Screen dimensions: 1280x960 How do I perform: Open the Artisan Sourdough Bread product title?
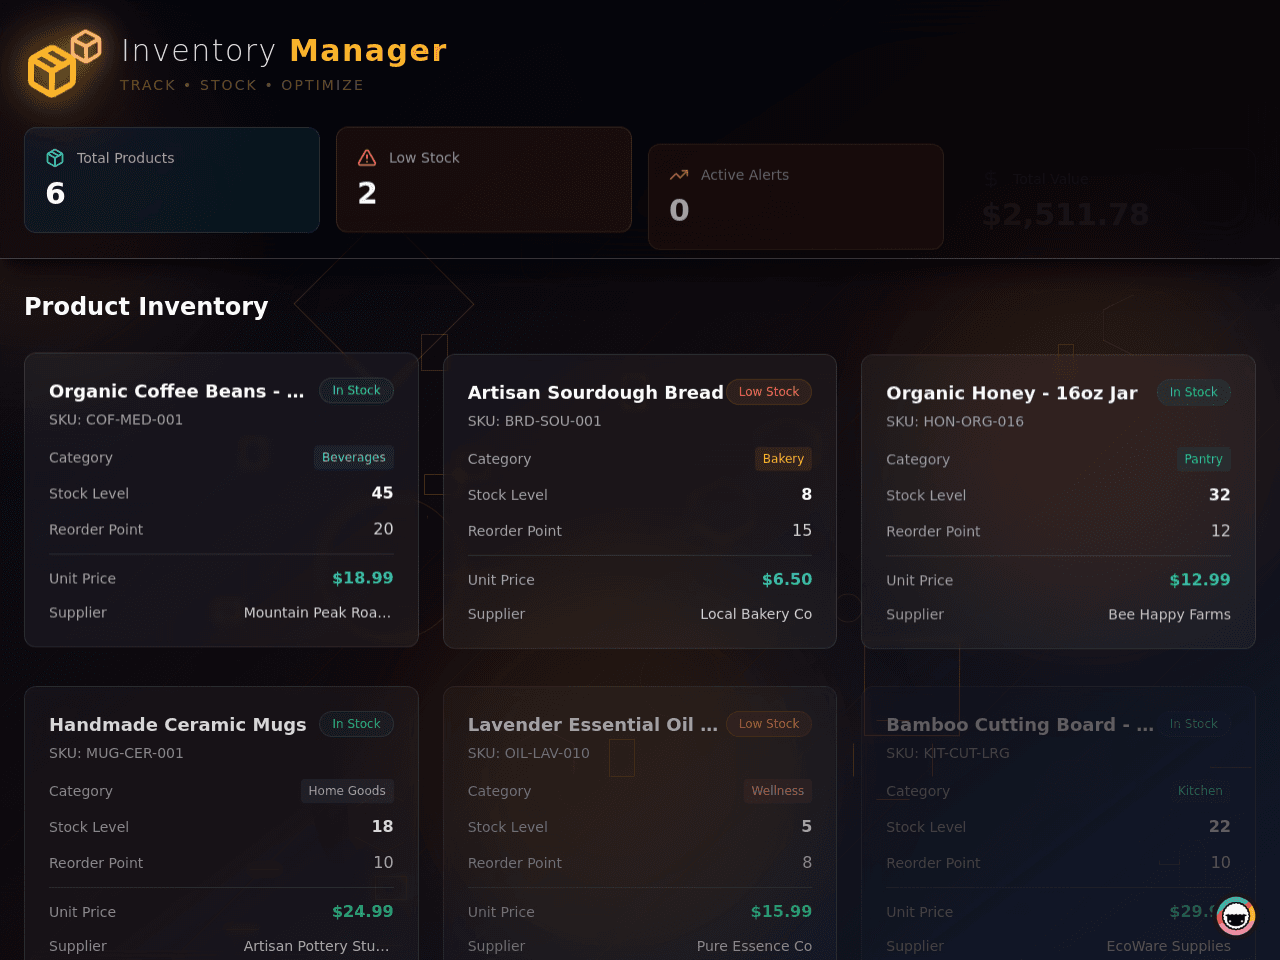(595, 393)
